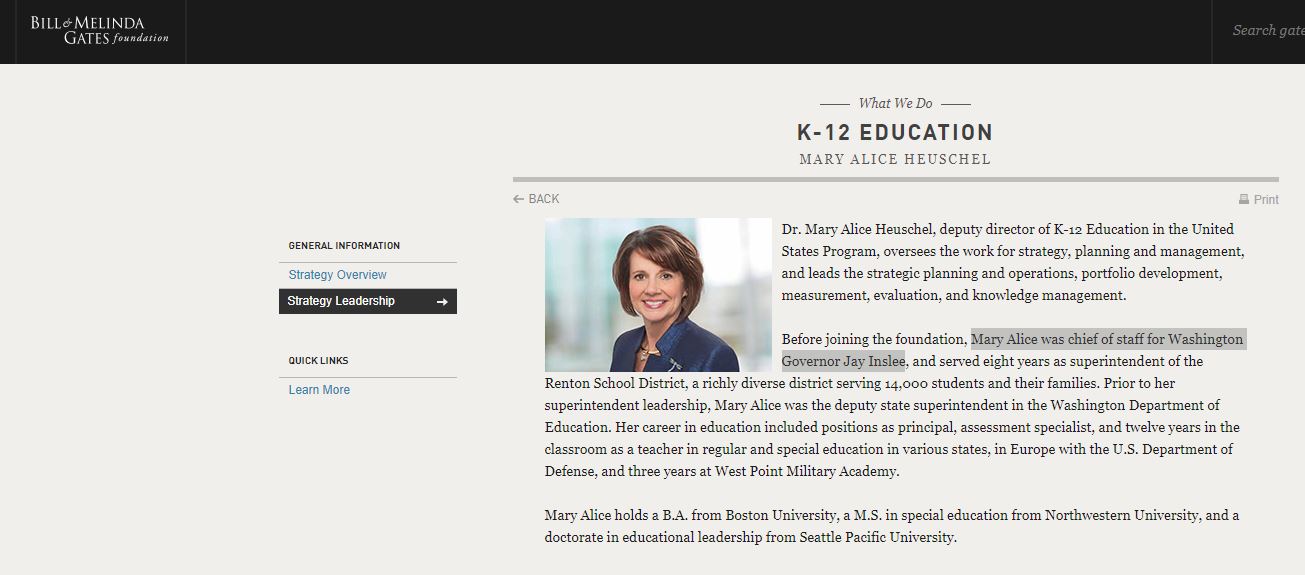Click Mary Alice Heuschel's portrait photo
The height and width of the screenshot is (575, 1305).
658,295
